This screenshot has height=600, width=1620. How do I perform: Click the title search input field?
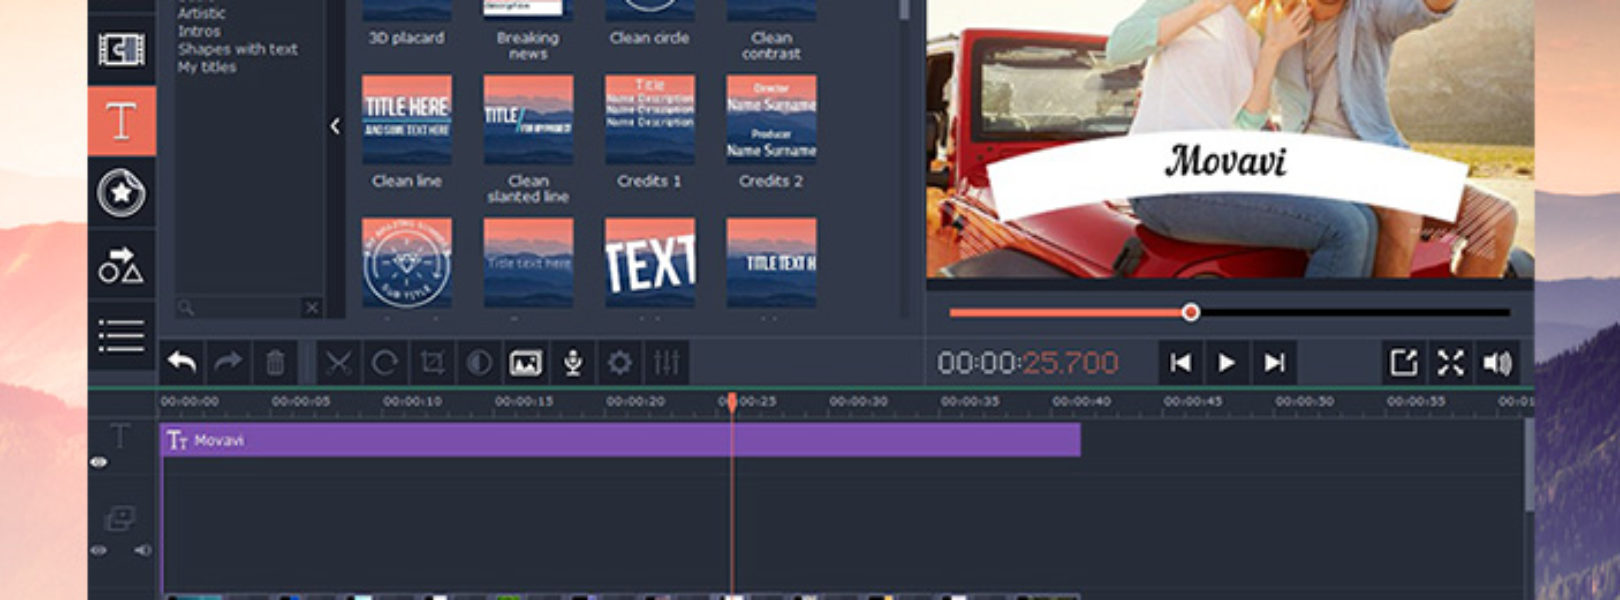point(240,308)
